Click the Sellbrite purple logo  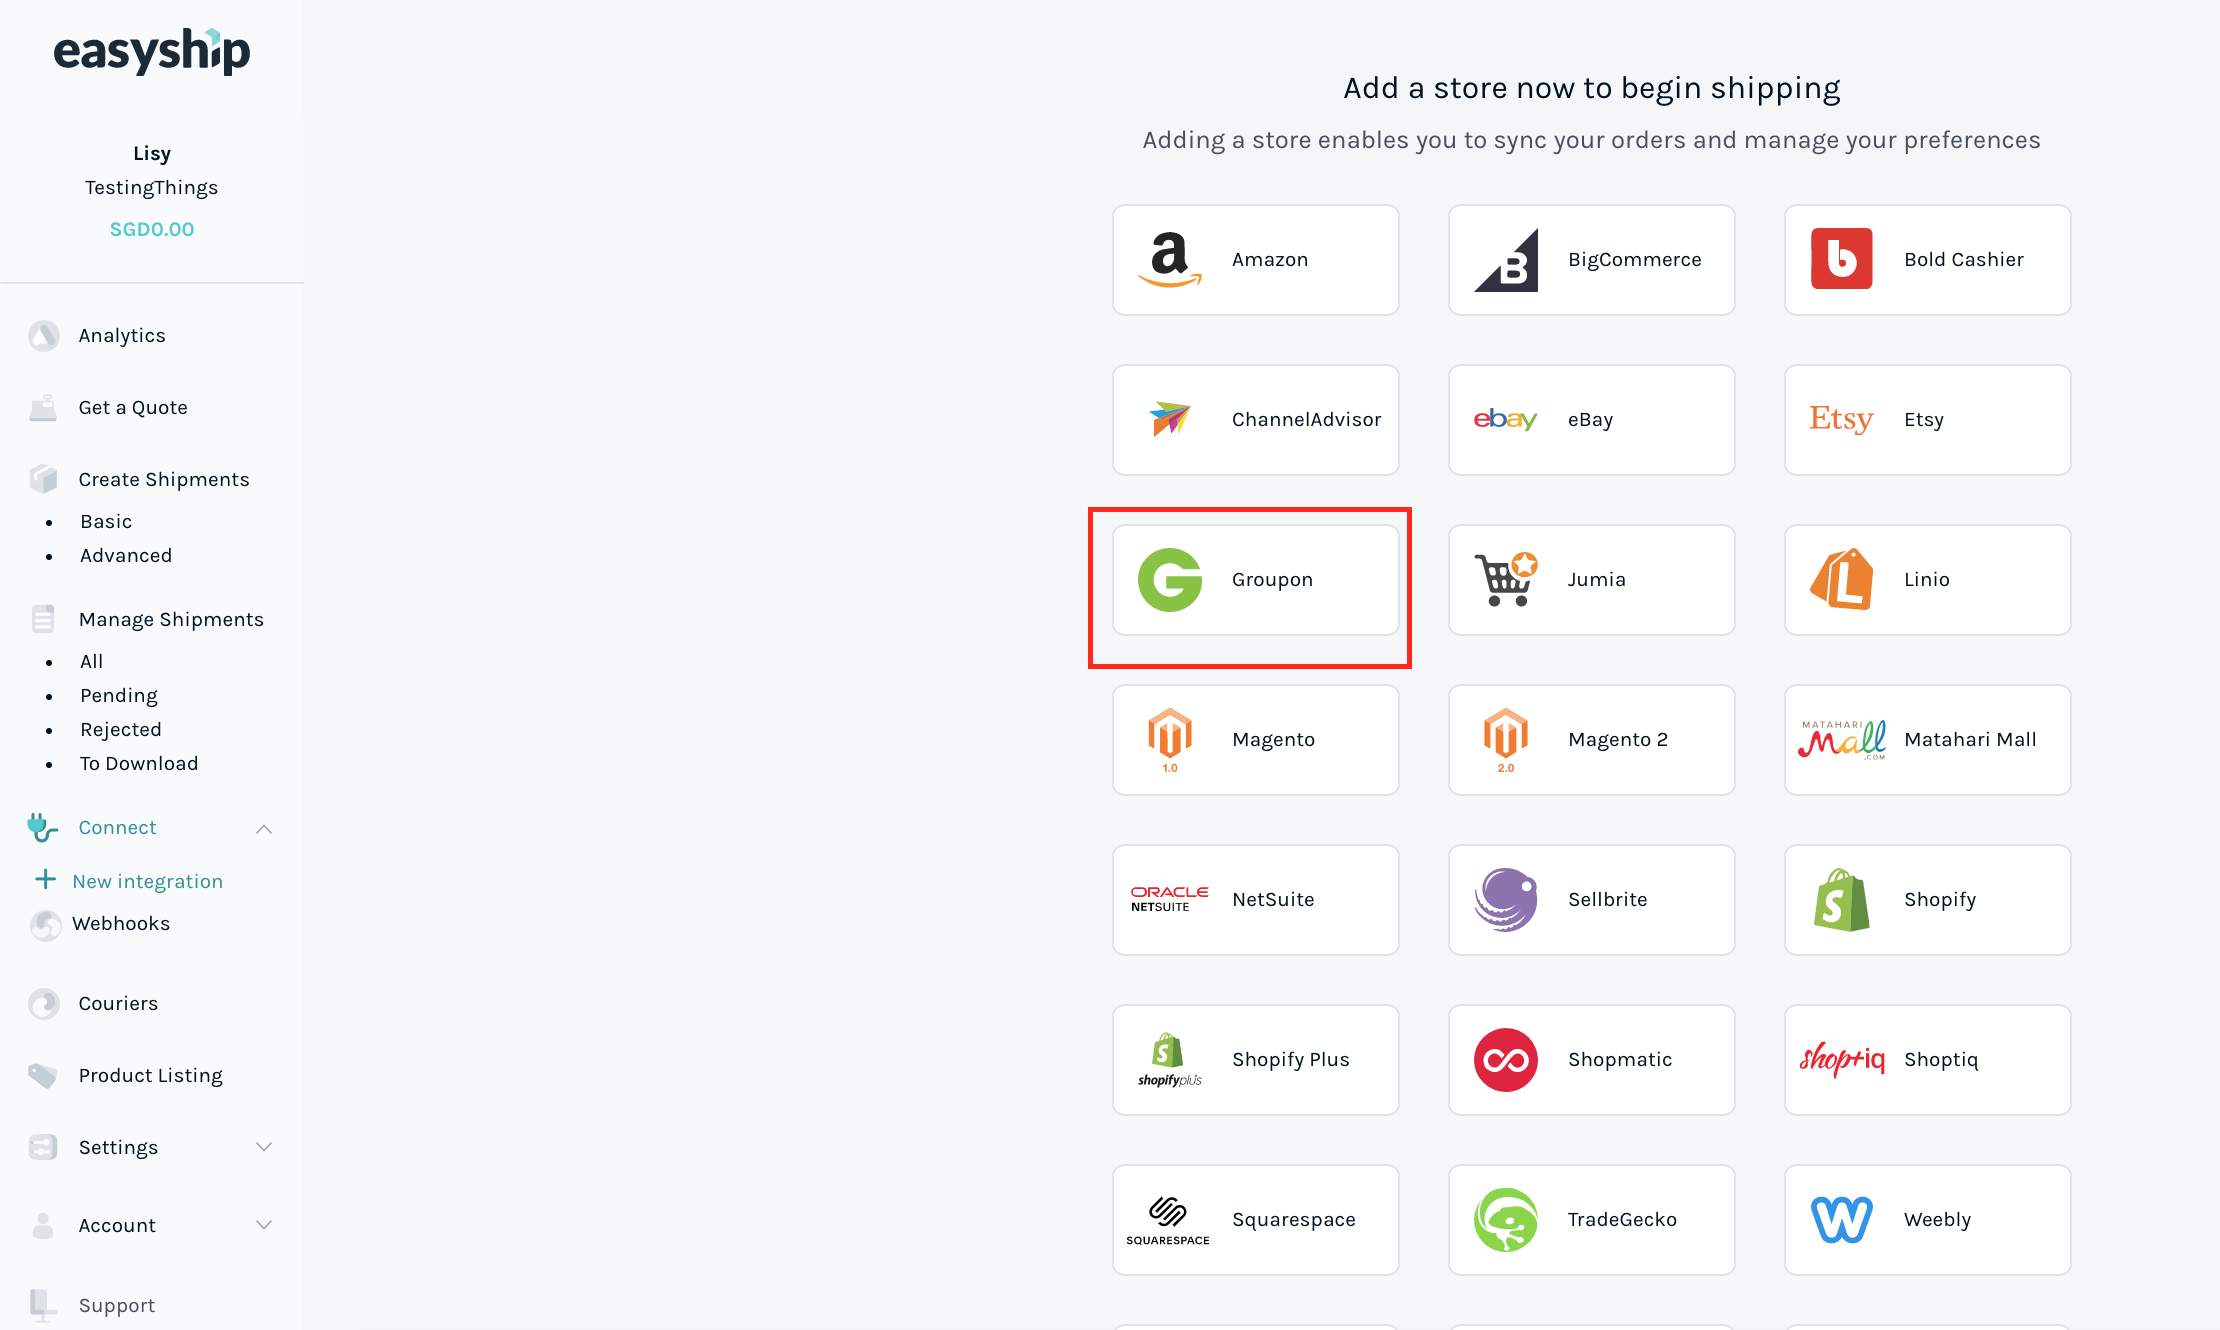coord(1505,900)
